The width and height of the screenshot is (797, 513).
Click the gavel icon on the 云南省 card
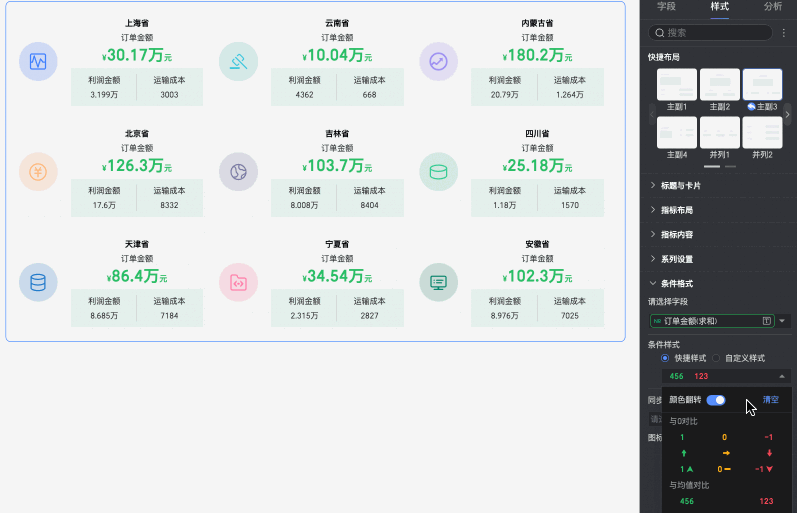238,62
